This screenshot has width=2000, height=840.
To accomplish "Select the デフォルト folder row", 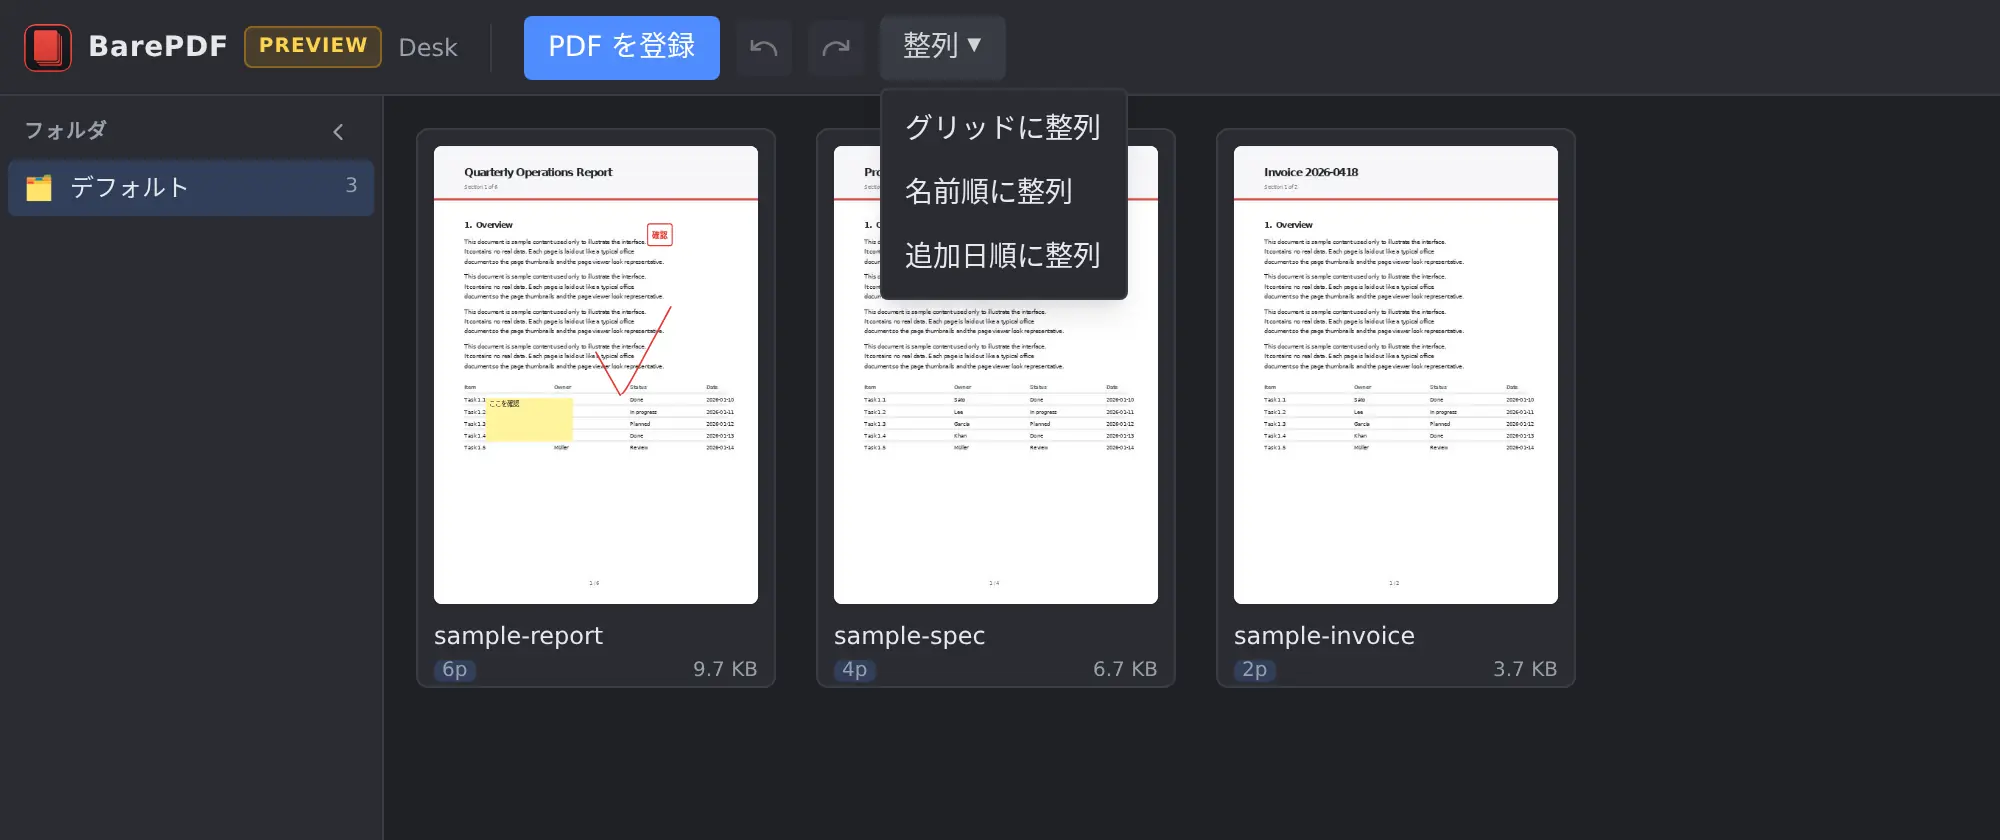I will (x=191, y=188).
